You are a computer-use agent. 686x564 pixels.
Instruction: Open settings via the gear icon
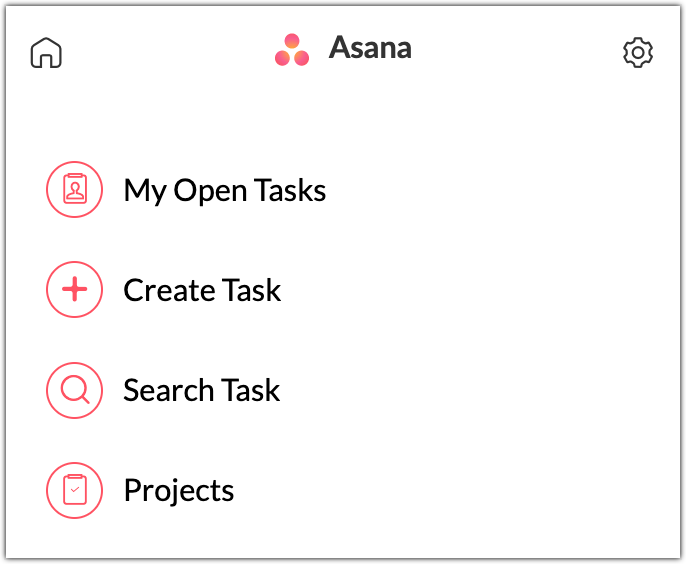pyautogui.click(x=637, y=52)
